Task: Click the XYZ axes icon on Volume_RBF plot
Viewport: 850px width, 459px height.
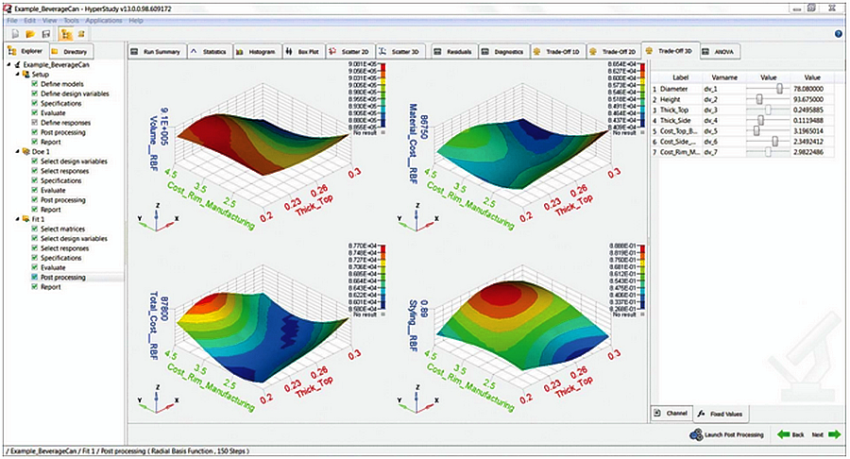Action: pos(145,215)
